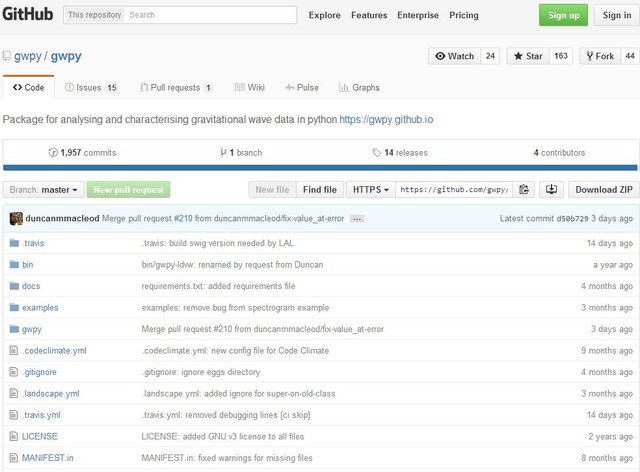Switch to the Issues tab
The image size is (640, 472).
coord(91,88)
